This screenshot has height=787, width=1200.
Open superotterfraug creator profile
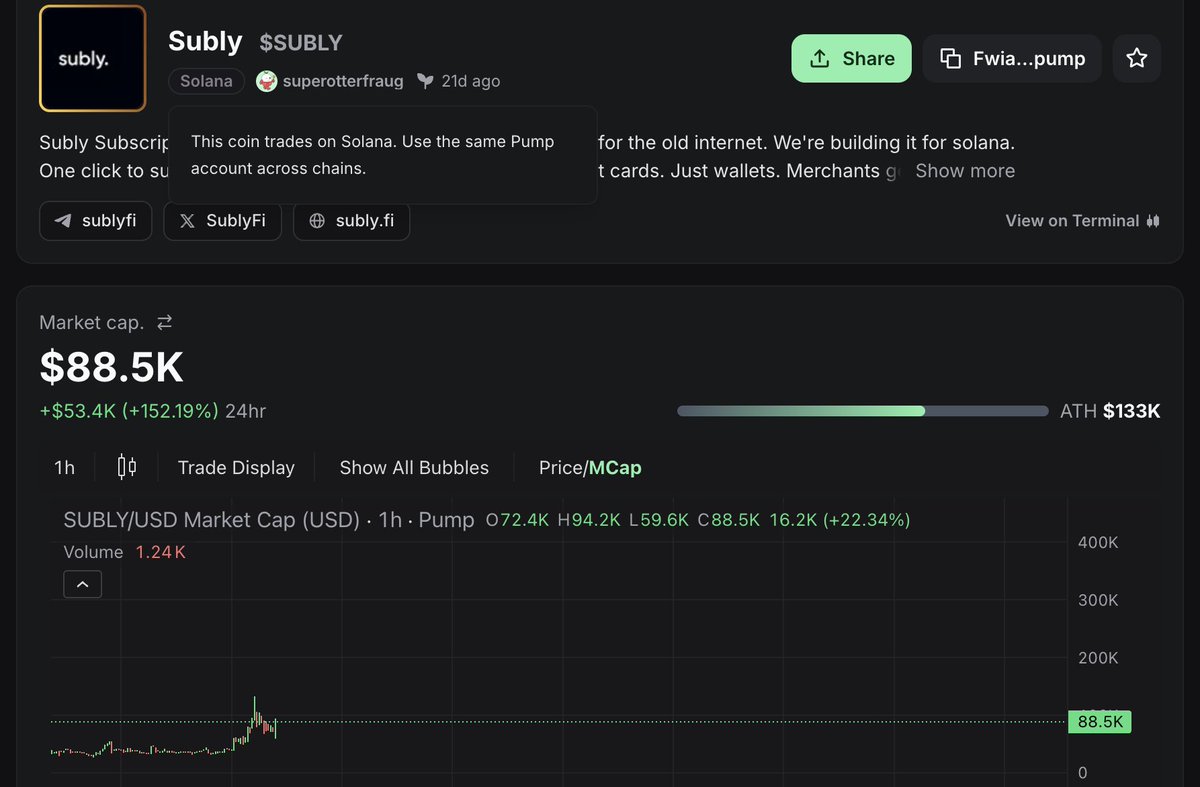click(343, 81)
